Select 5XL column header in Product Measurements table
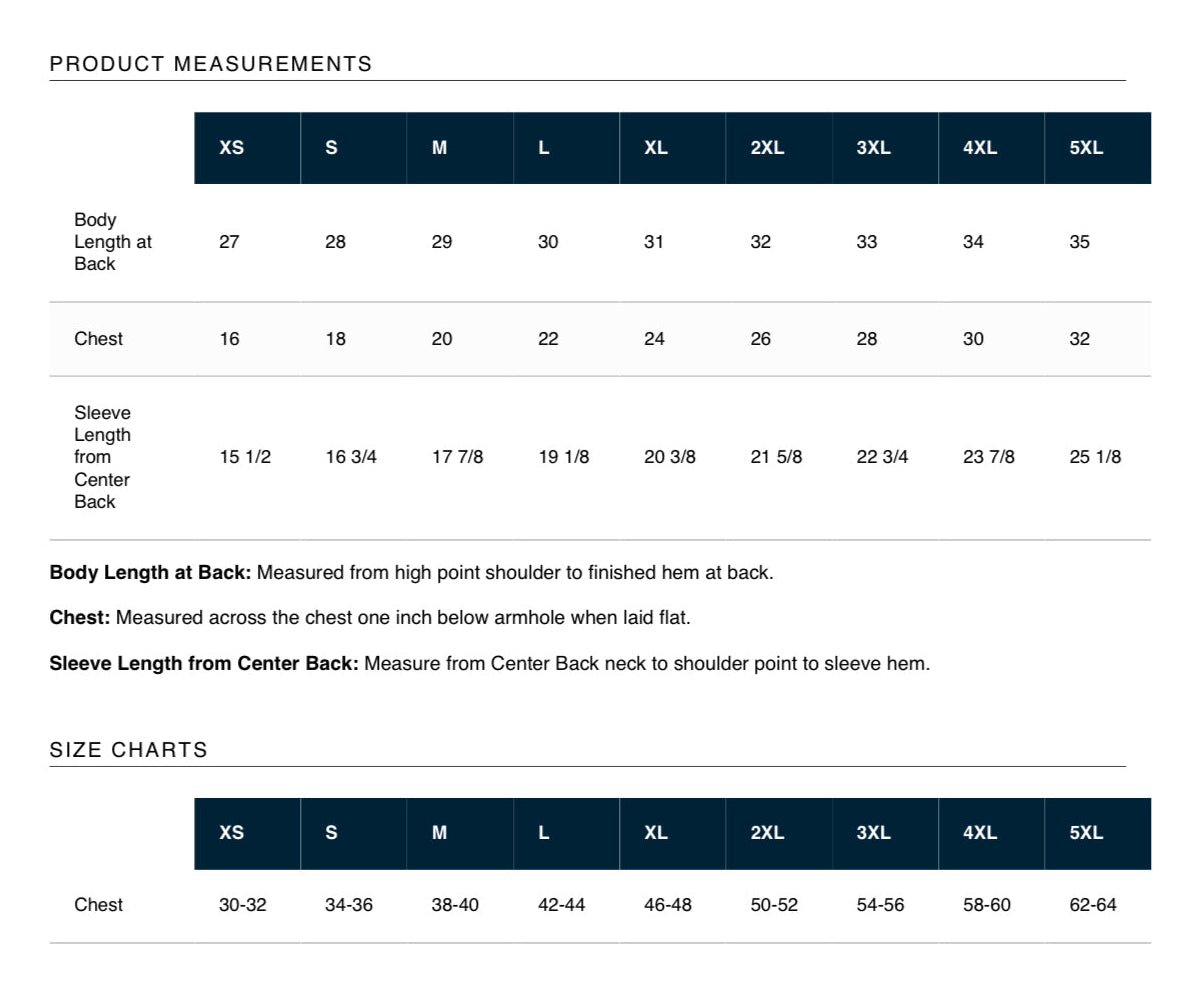Viewport: 1190px width, 993px height. (x=1086, y=148)
